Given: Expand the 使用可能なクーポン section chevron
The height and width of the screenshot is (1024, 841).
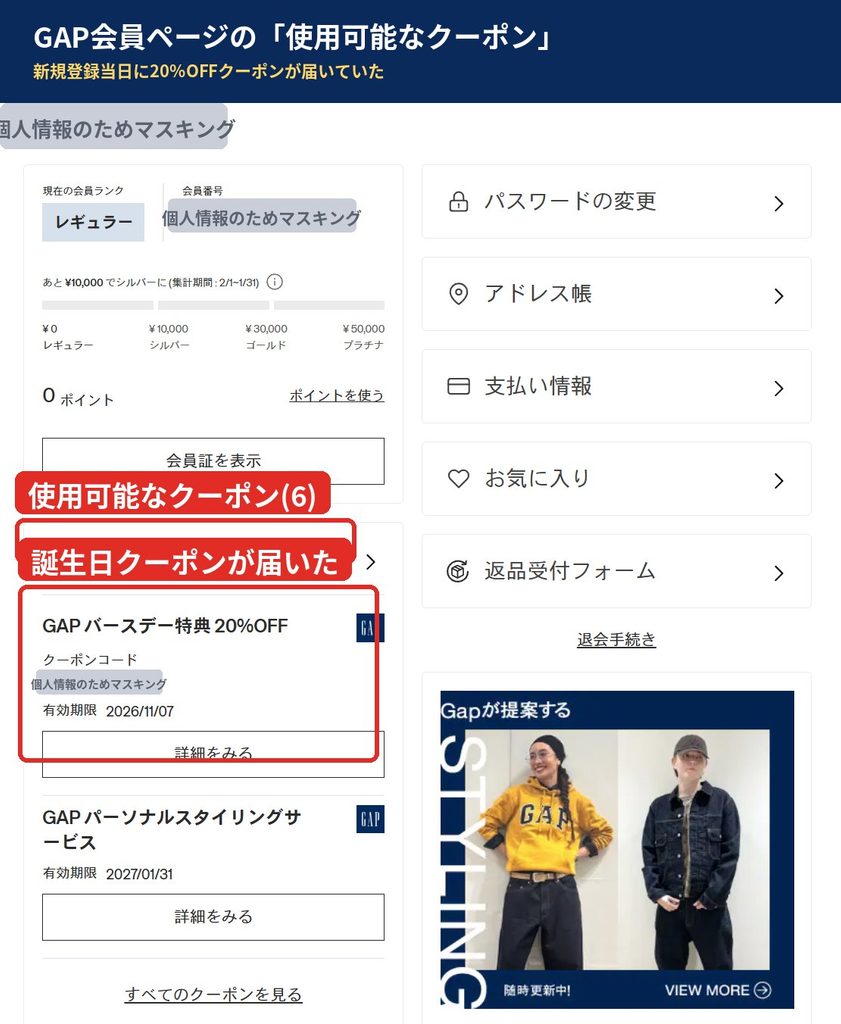Looking at the screenshot, I should point(370,562).
